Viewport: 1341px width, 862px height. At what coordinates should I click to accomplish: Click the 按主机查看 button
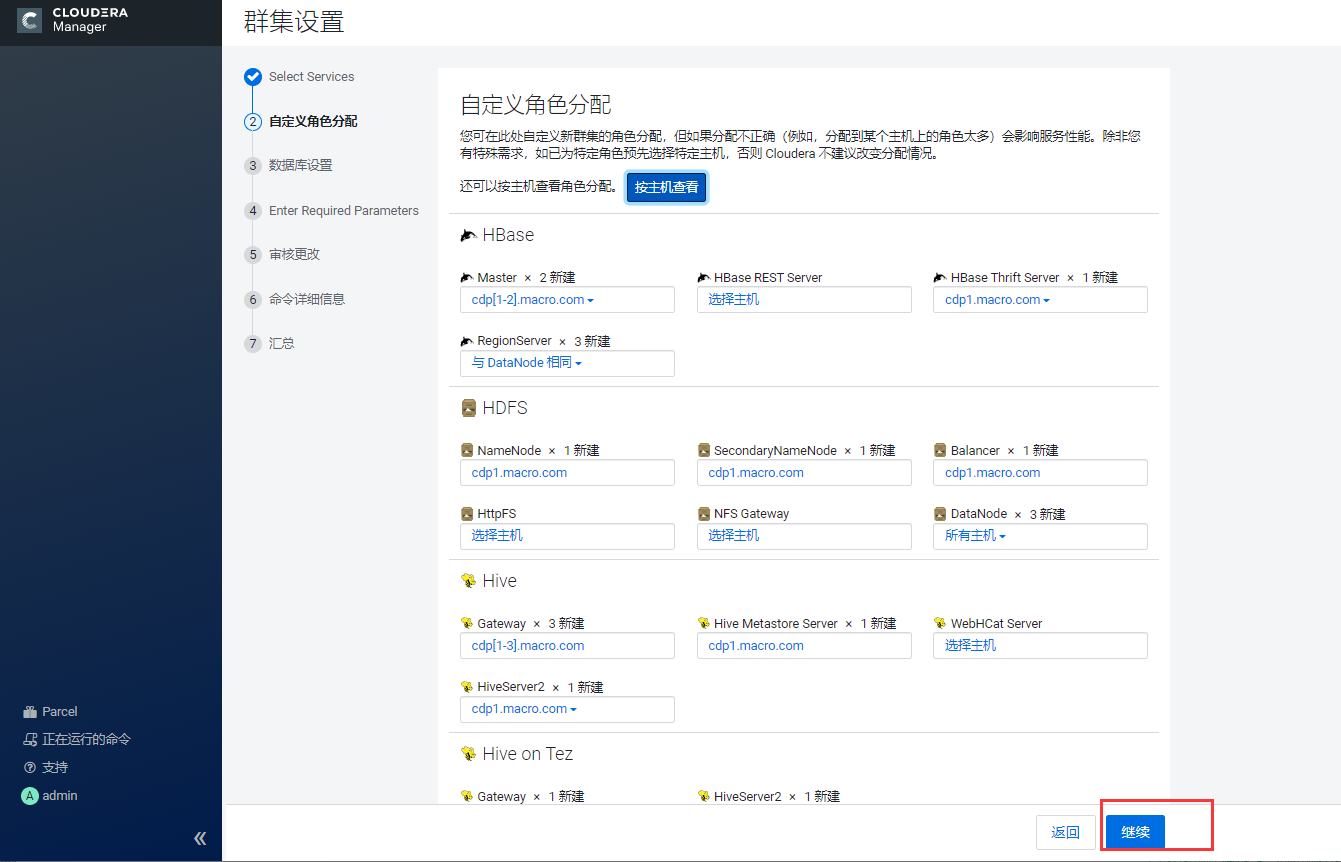pos(667,187)
